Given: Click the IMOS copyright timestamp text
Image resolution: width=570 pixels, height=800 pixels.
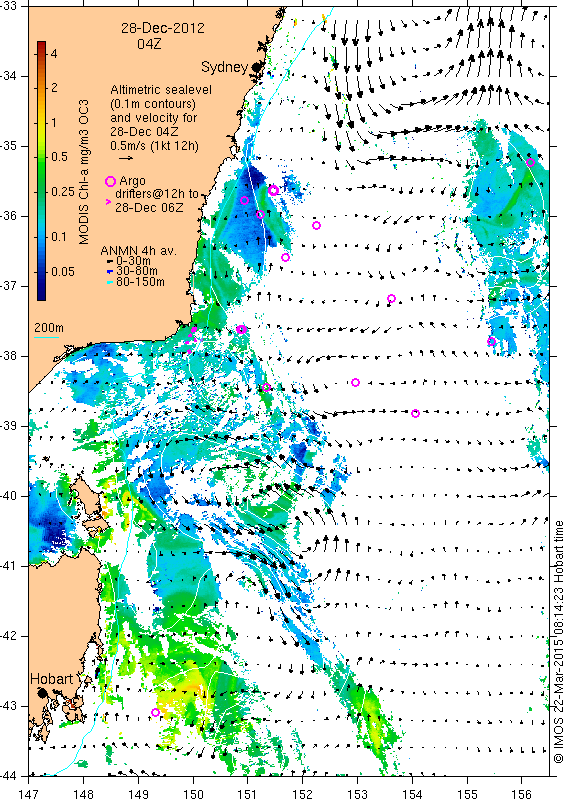Looking at the screenshot, I should (558, 642).
